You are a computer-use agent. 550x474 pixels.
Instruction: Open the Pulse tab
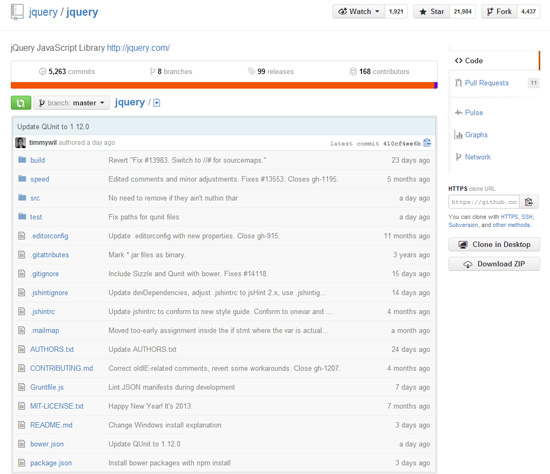(x=469, y=113)
